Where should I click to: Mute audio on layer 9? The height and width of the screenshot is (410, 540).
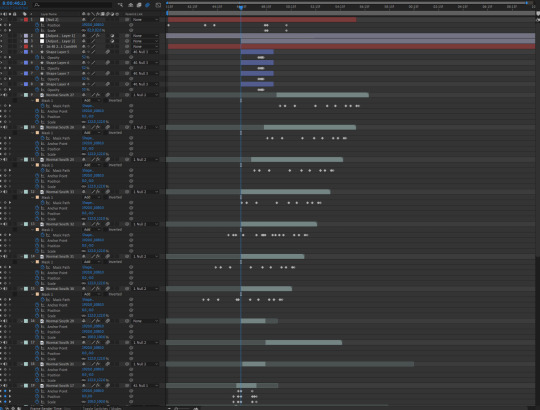5,95
